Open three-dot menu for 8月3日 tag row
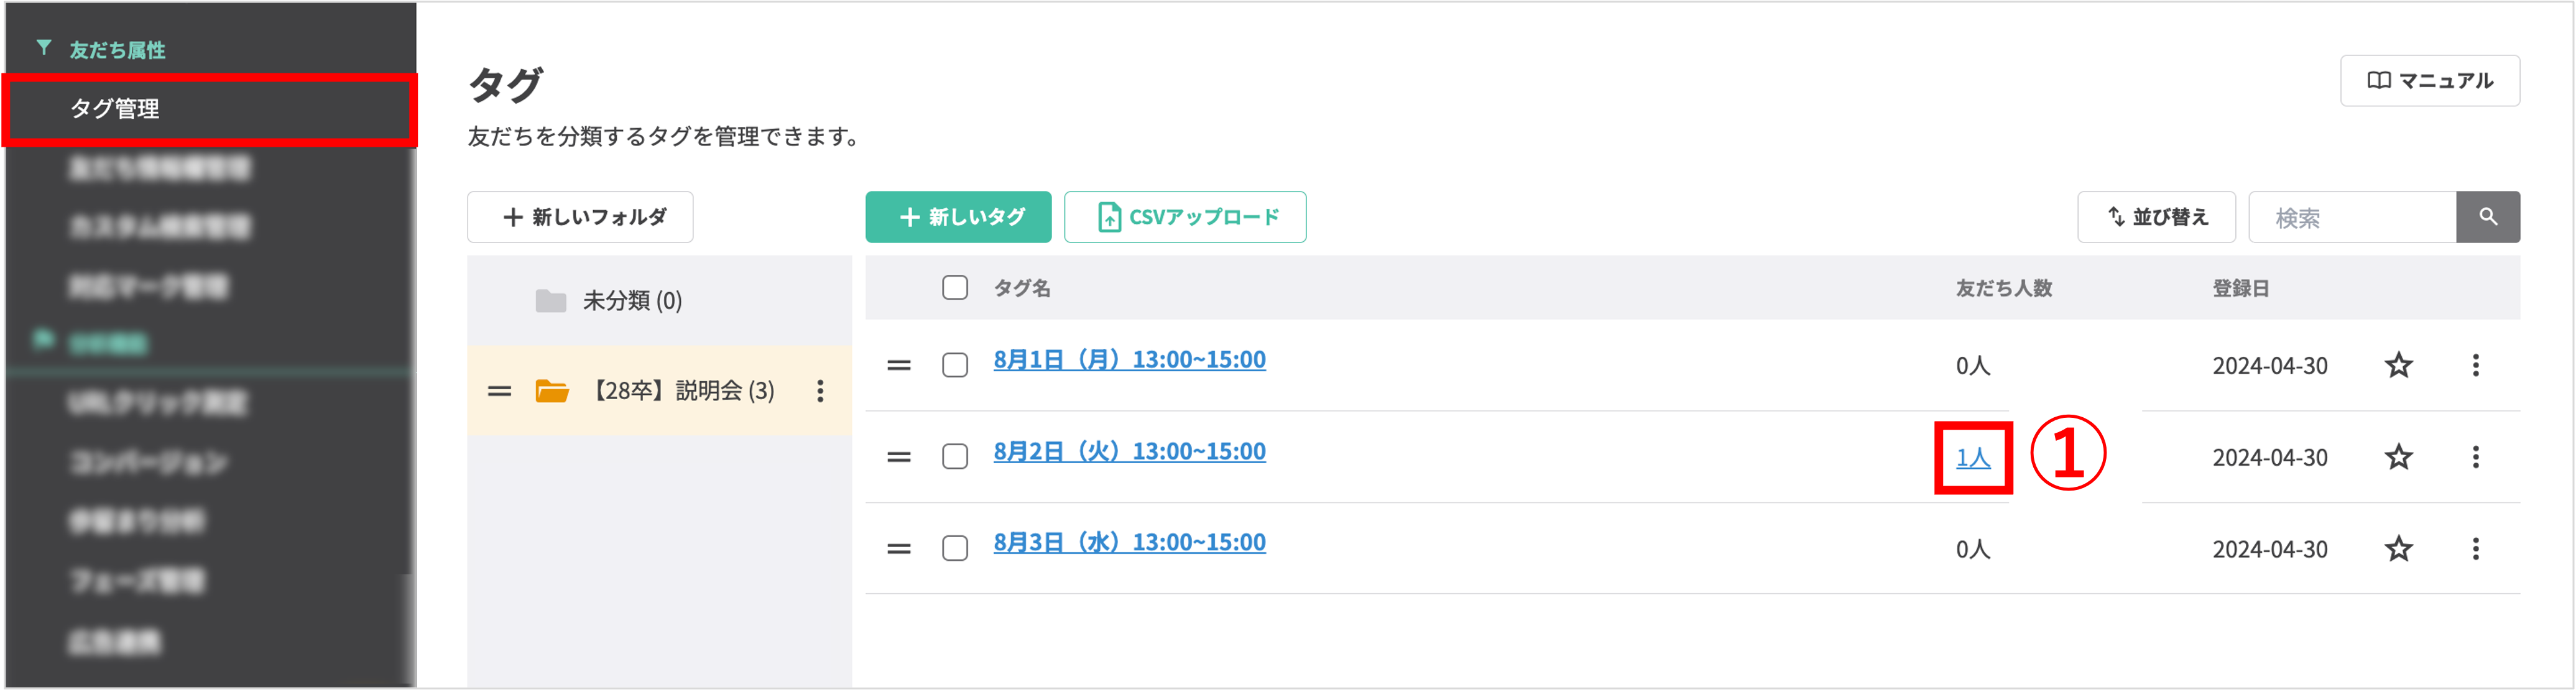Image resolution: width=2576 pixels, height=692 pixels. point(2475,549)
